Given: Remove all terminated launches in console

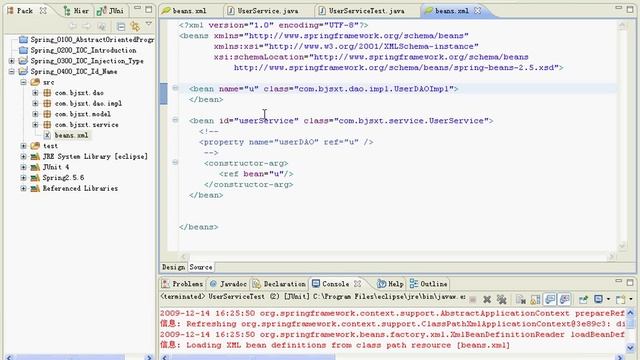Looking at the screenshot, I should coord(502,300).
